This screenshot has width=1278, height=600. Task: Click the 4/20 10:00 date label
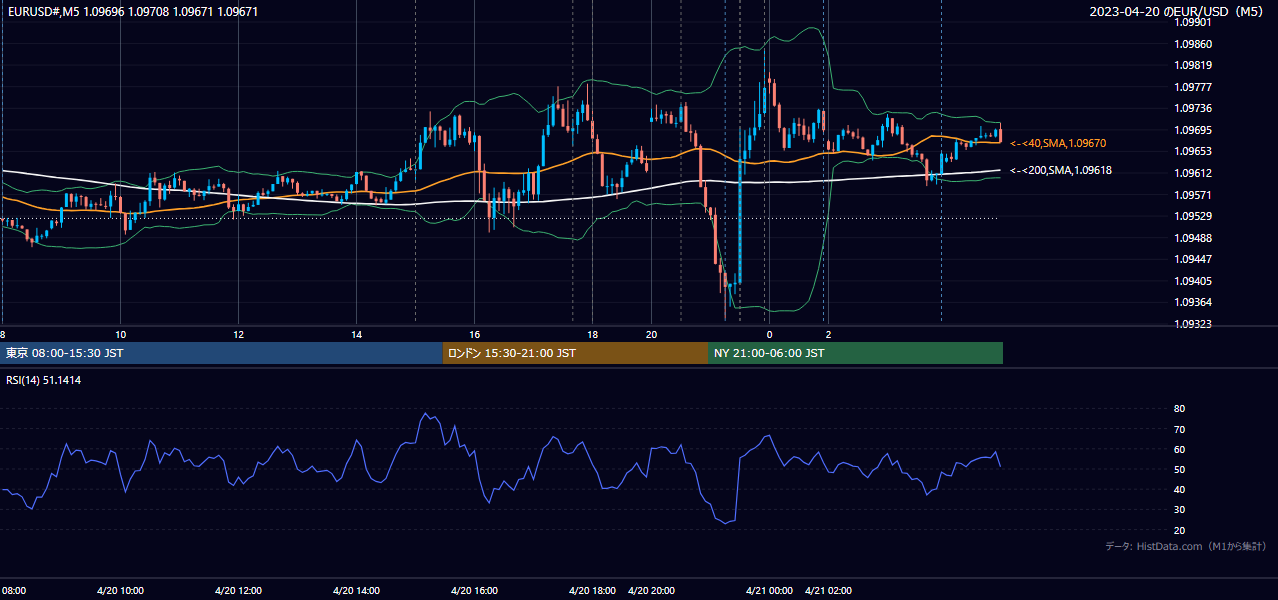(x=120, y=591)
